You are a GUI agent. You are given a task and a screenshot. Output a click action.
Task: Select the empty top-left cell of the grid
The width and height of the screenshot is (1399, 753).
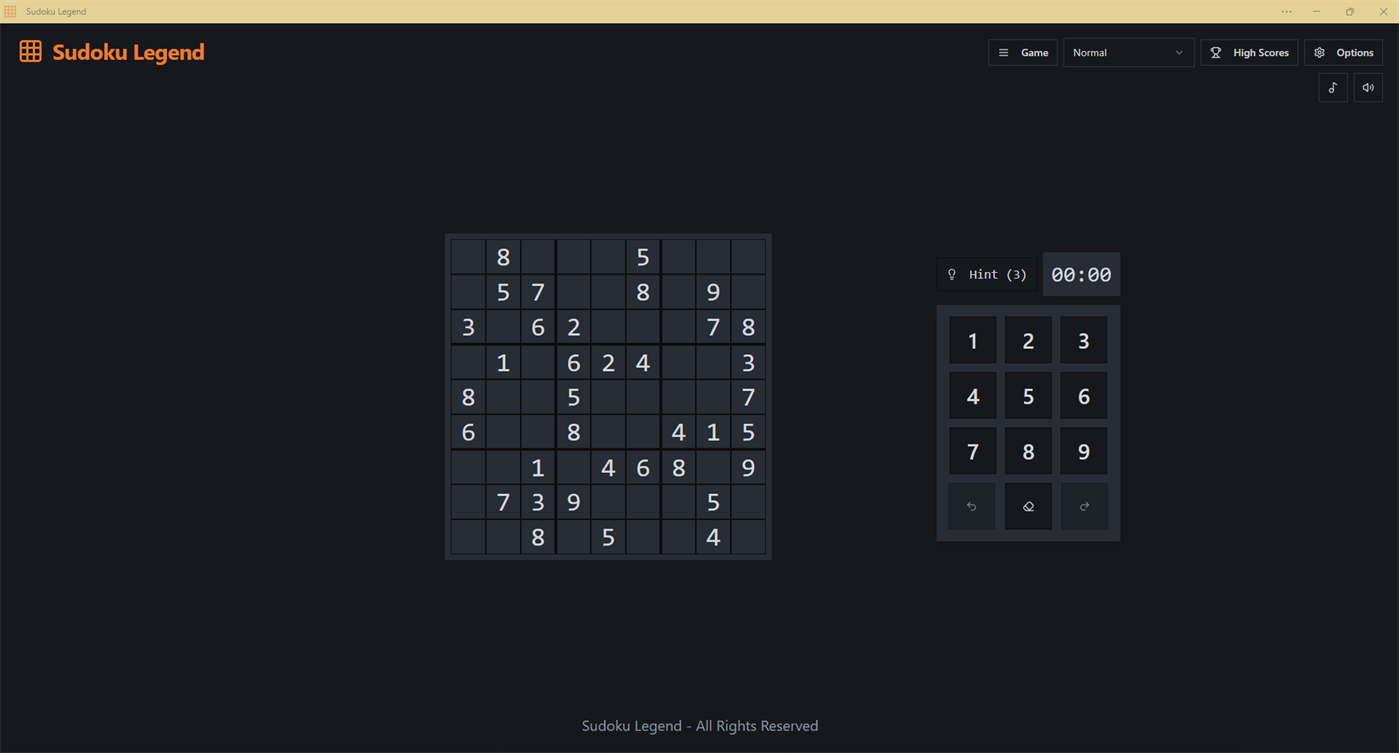(x=468, y=256)
